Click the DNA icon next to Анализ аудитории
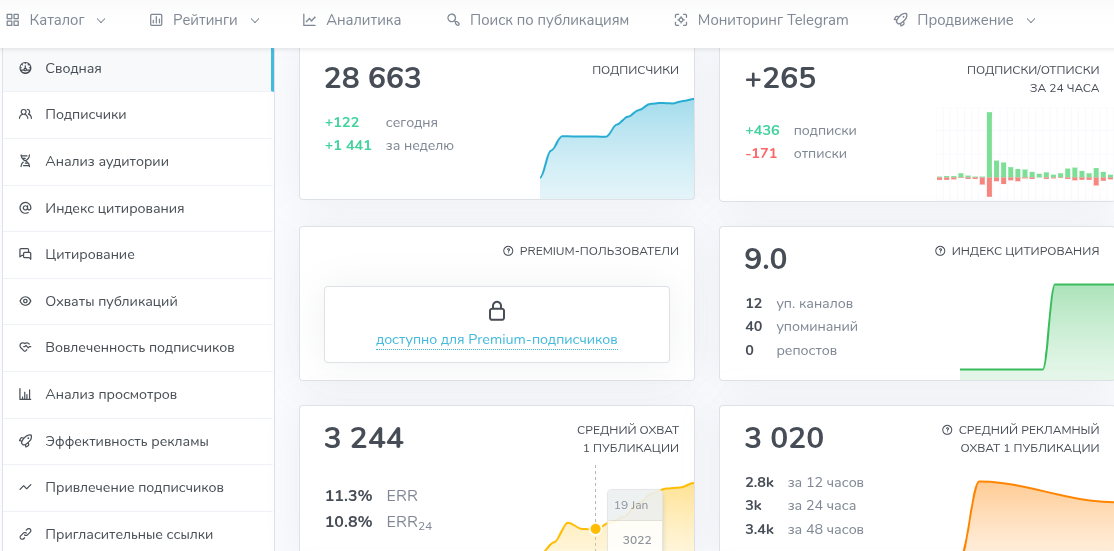 pos(26,161)
